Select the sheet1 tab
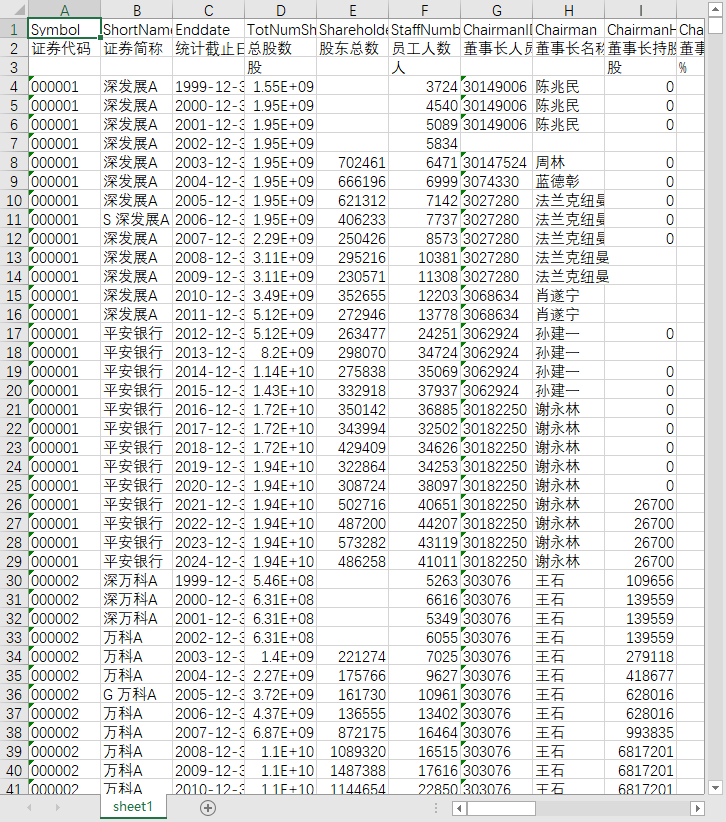726x822 pixels. 133,806
